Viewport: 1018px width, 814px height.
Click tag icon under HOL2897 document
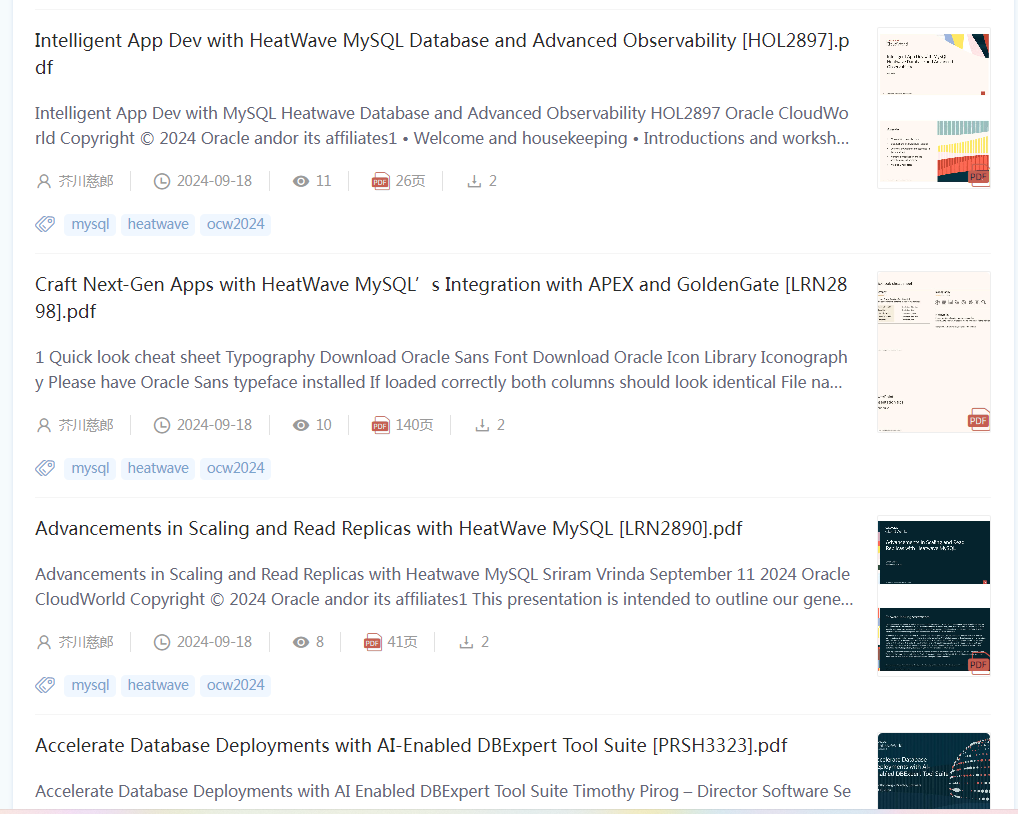click(x=45, y=225)
